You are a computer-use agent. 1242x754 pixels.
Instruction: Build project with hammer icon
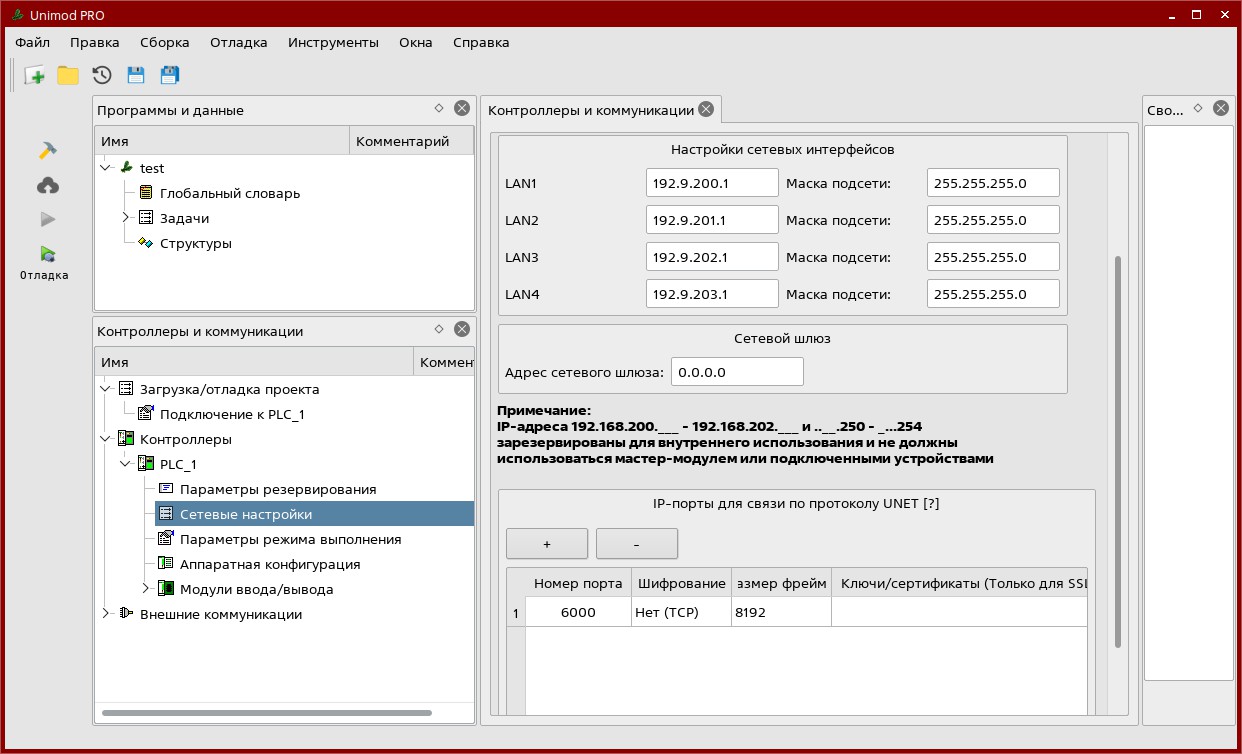point(47,150)
